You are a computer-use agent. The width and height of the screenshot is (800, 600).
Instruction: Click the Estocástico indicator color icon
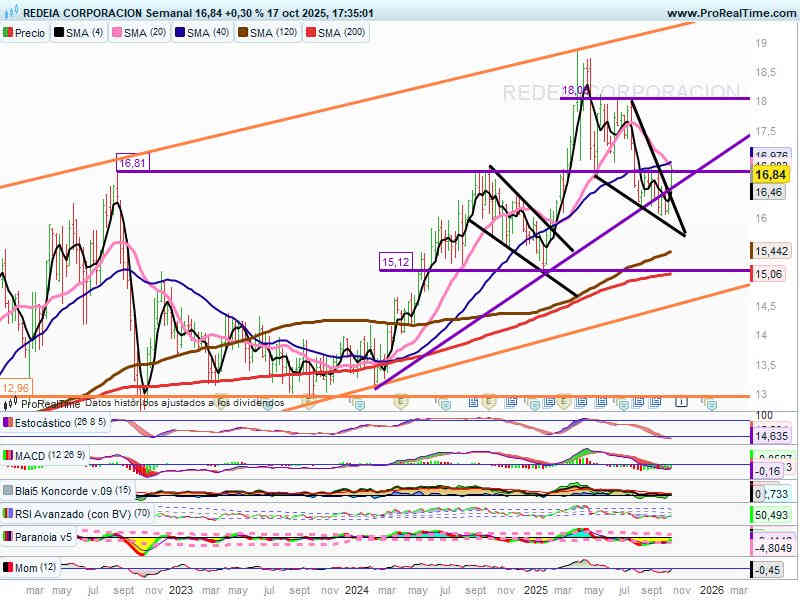click(8, 423)
